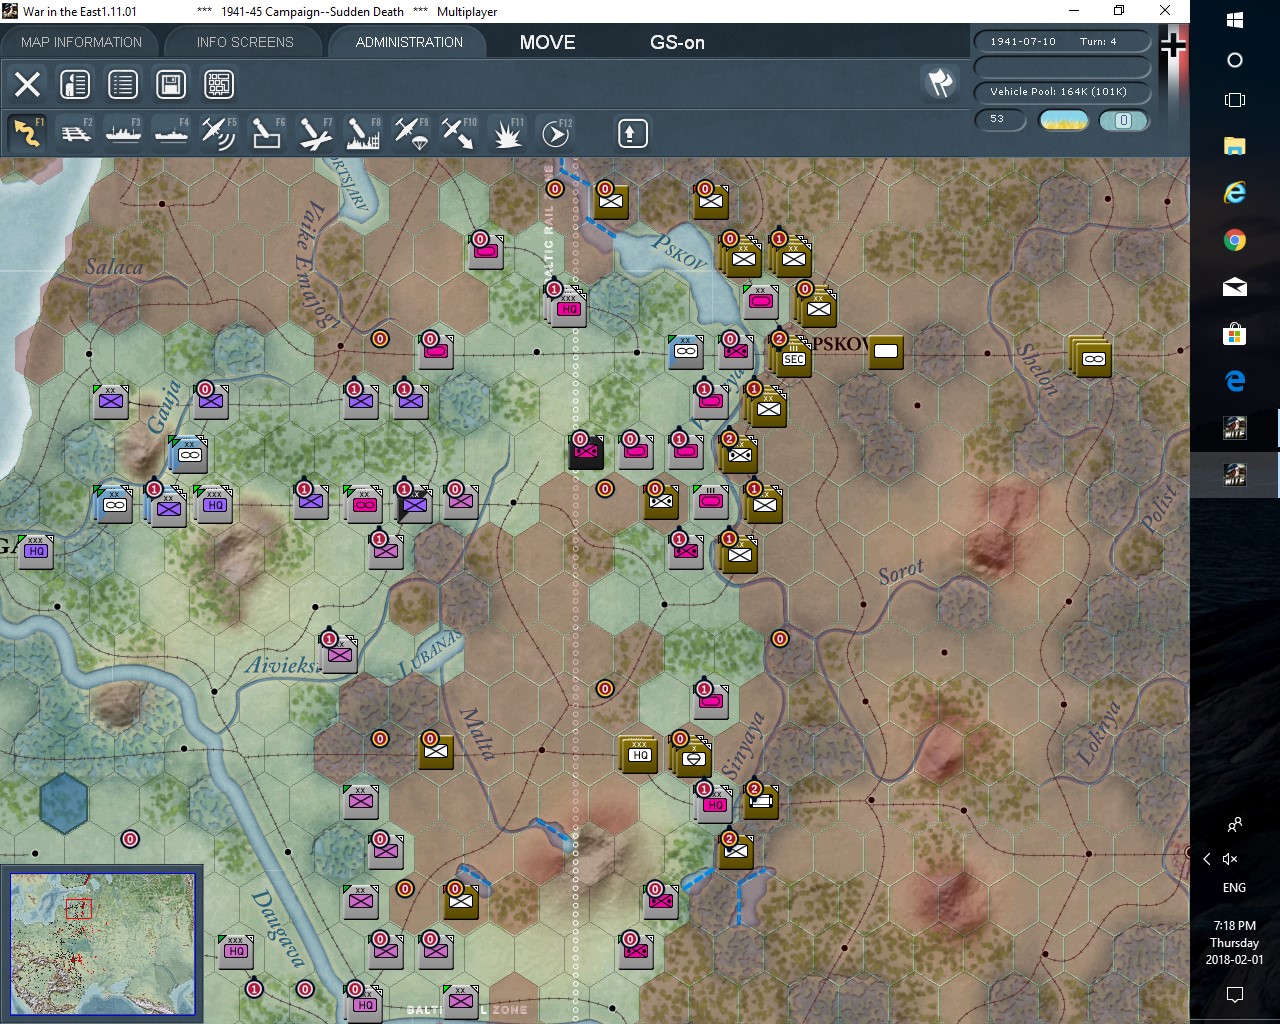Screen dimensions: 1280x1024
Task: Click the empty status bar field
Action: 1061,67
